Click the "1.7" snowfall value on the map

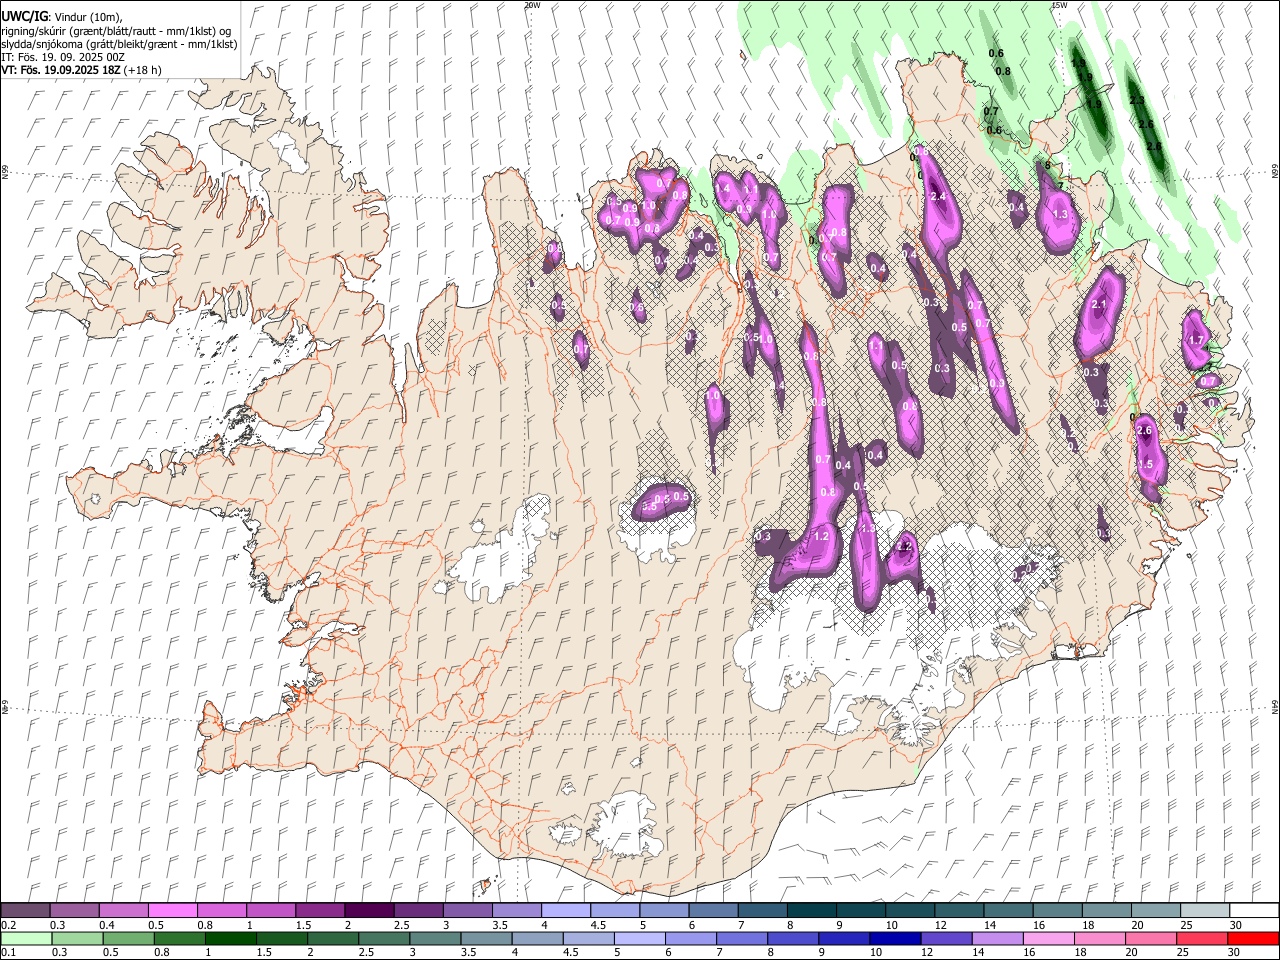1195,340
